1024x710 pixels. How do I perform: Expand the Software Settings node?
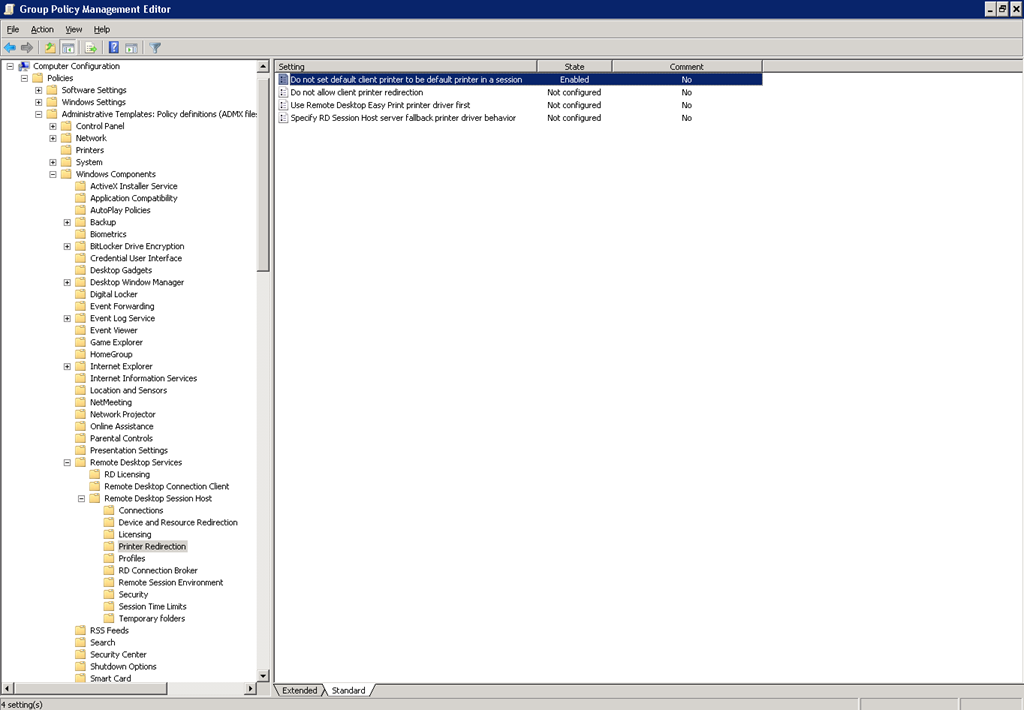[39, 90]
